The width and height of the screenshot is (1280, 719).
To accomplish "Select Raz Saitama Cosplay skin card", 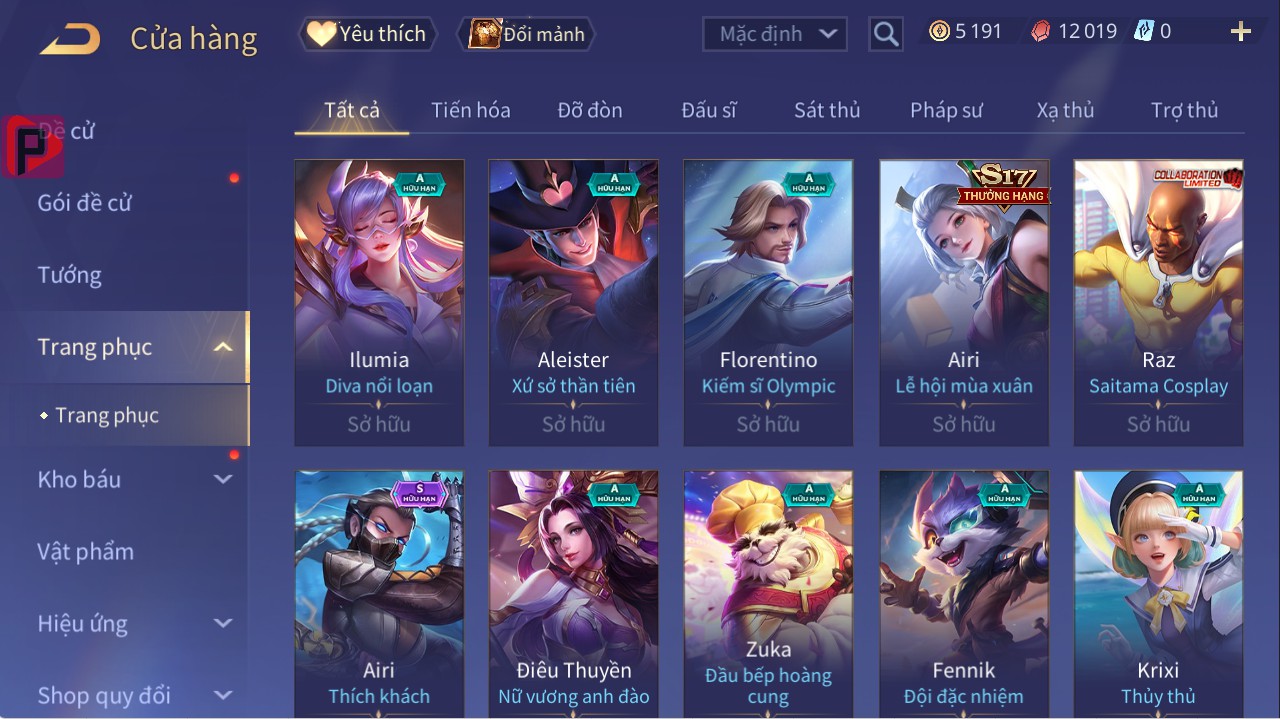I will point(1158,303).
